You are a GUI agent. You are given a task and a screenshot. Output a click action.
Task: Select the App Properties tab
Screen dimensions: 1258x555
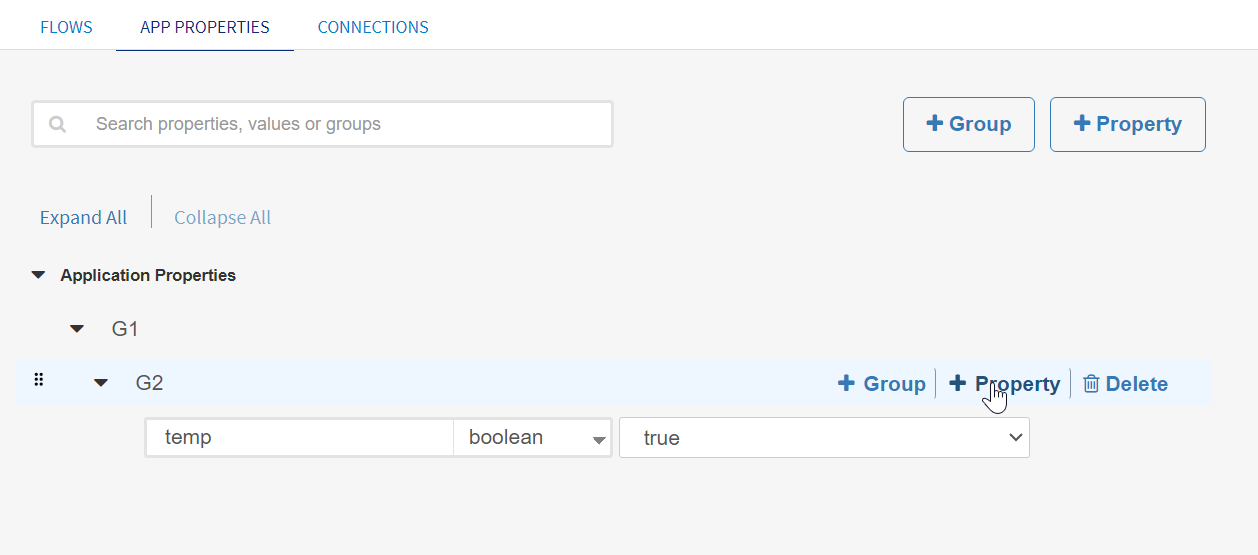[205, 27]
